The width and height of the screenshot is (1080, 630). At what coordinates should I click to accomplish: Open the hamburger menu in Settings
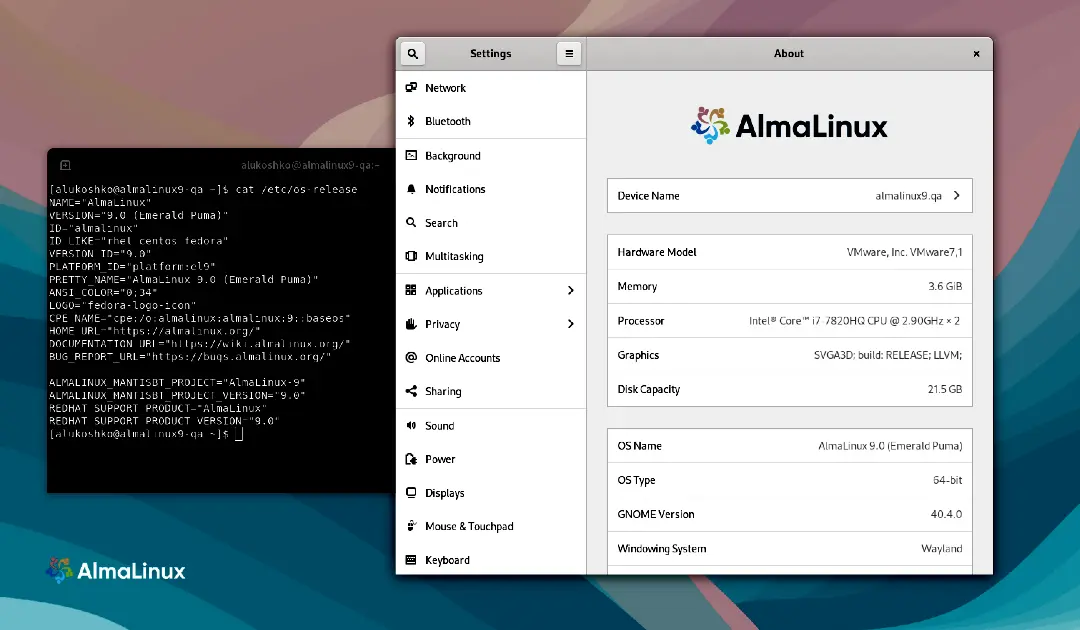click(x=569, y=53)
